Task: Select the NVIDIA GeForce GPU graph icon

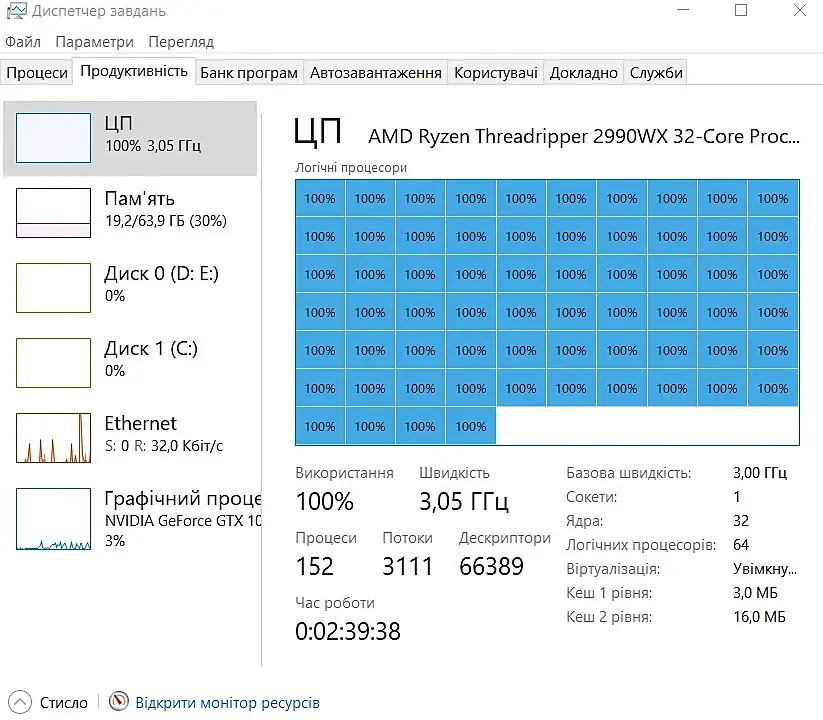Action: click(x=53, y=518)
